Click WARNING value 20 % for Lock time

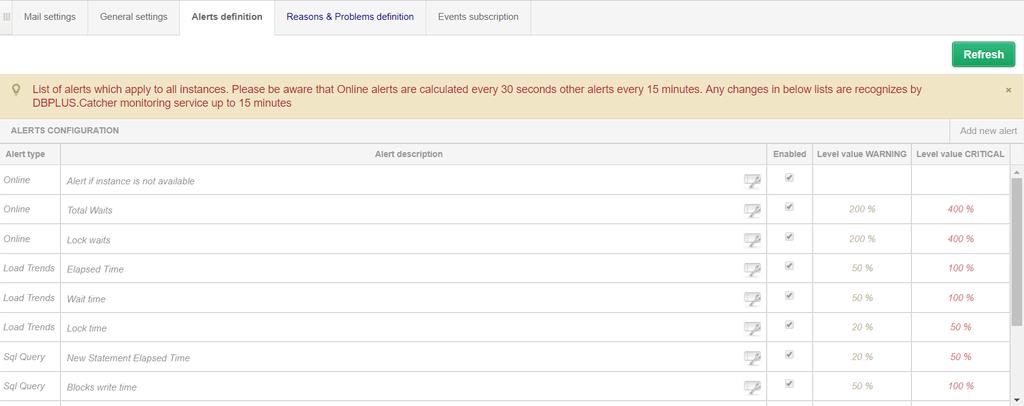pyautogui.click(x=862, y=327)
